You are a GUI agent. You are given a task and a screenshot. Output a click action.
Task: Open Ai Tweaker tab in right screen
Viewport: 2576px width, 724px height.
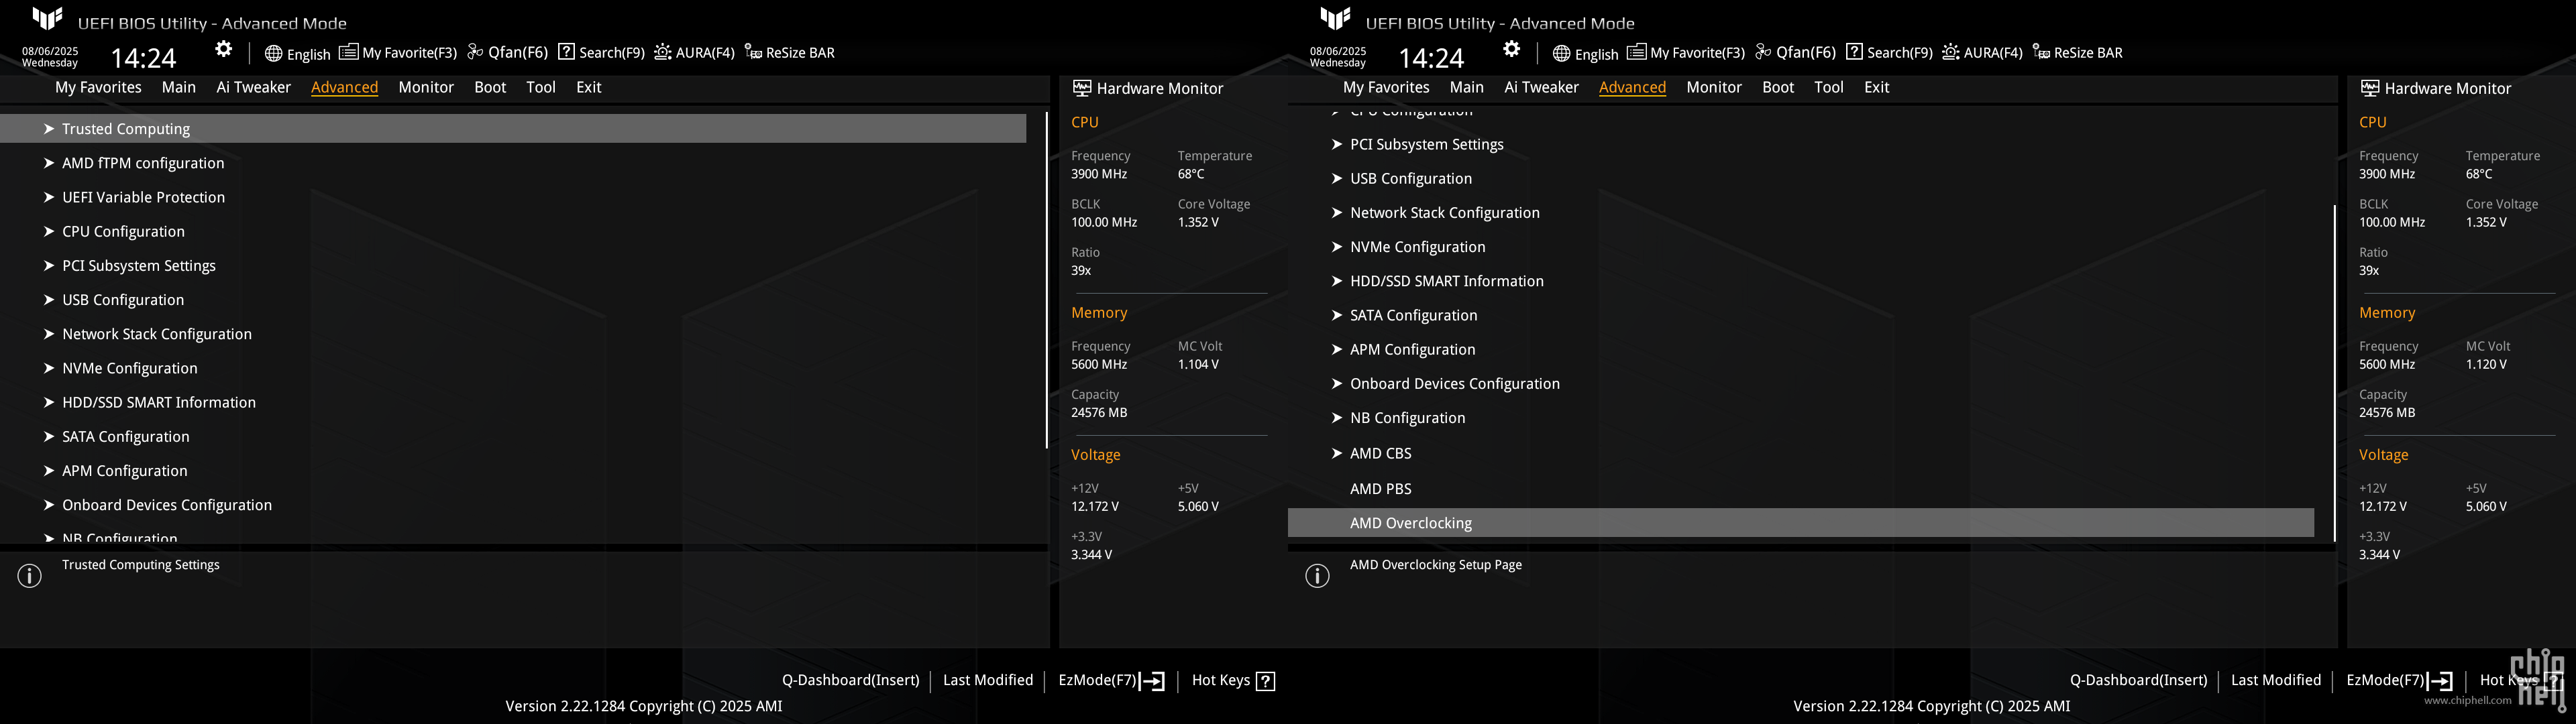[x=1541, y=87]
